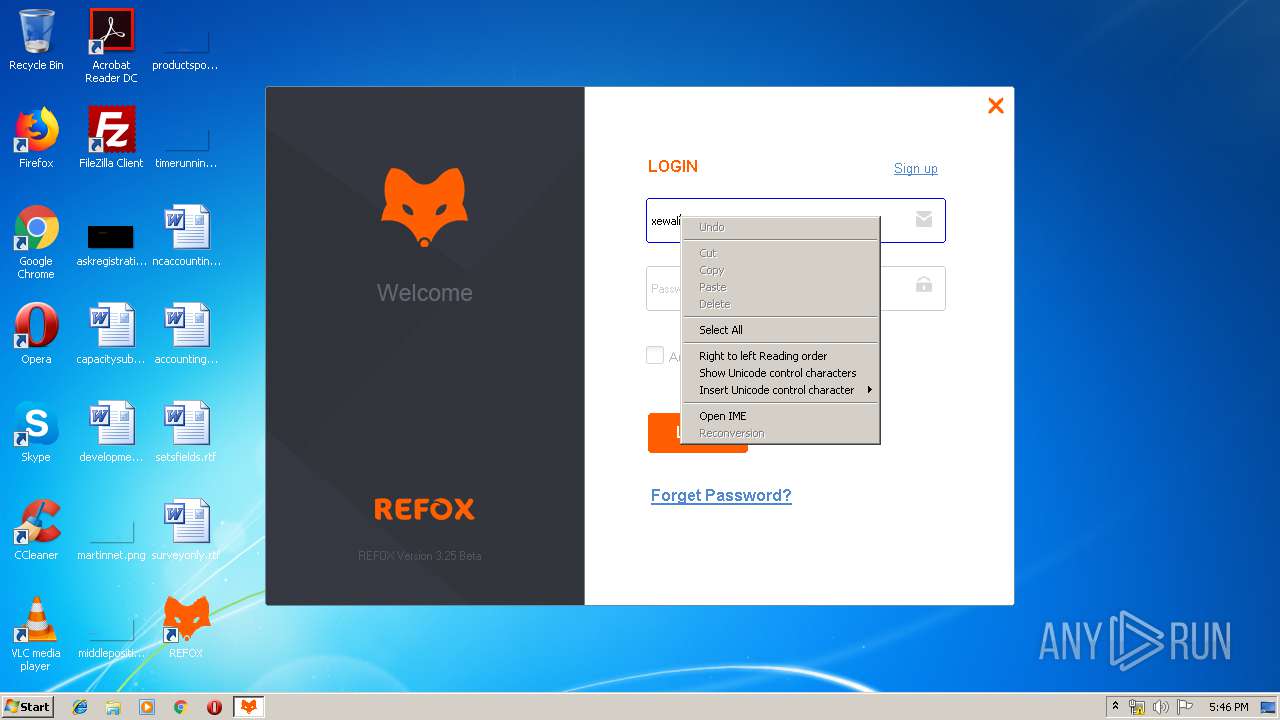This screenshot has width=1280, height=720.
Task: Switch to REFOX app in taskbar
Action: (x=248, y=707)
